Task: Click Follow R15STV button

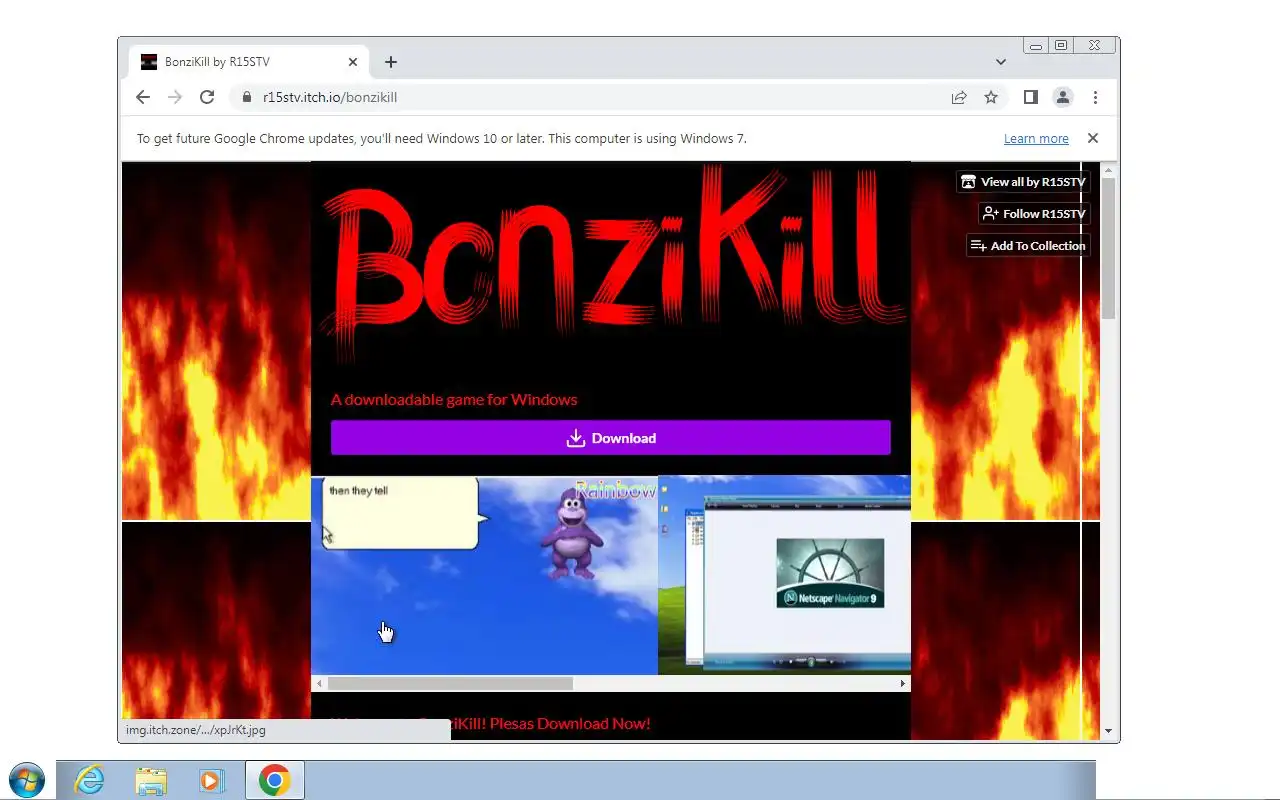Action: coord(1034,214)
